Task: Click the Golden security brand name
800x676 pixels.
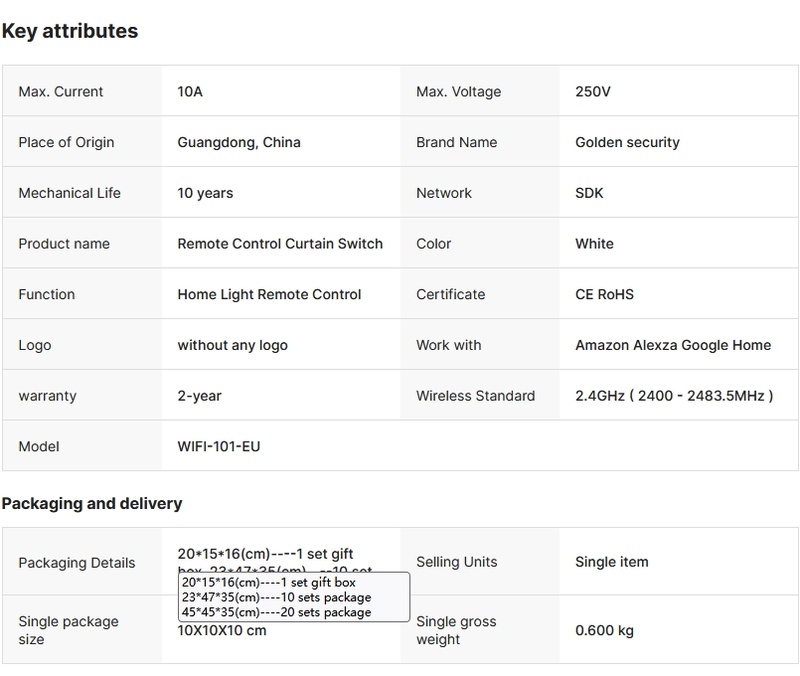Action: [x=627, y=142]
